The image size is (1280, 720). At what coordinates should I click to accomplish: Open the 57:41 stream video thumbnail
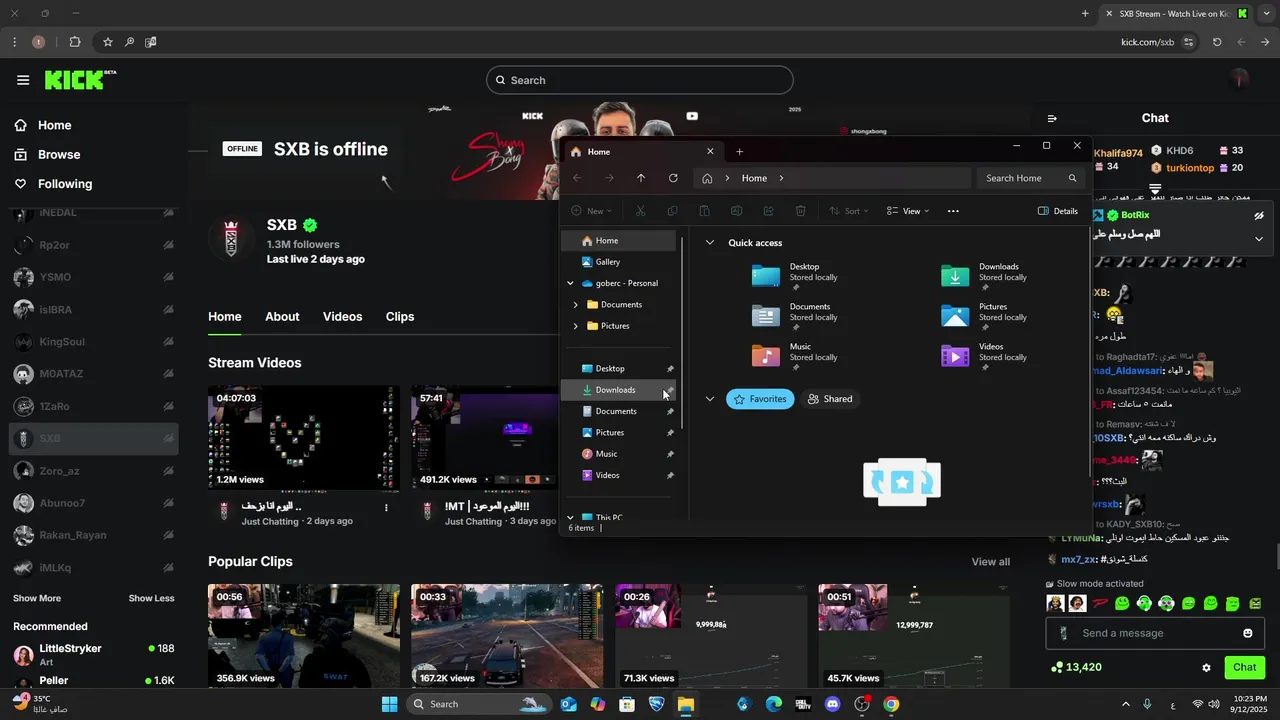click(x=485, y=438)
